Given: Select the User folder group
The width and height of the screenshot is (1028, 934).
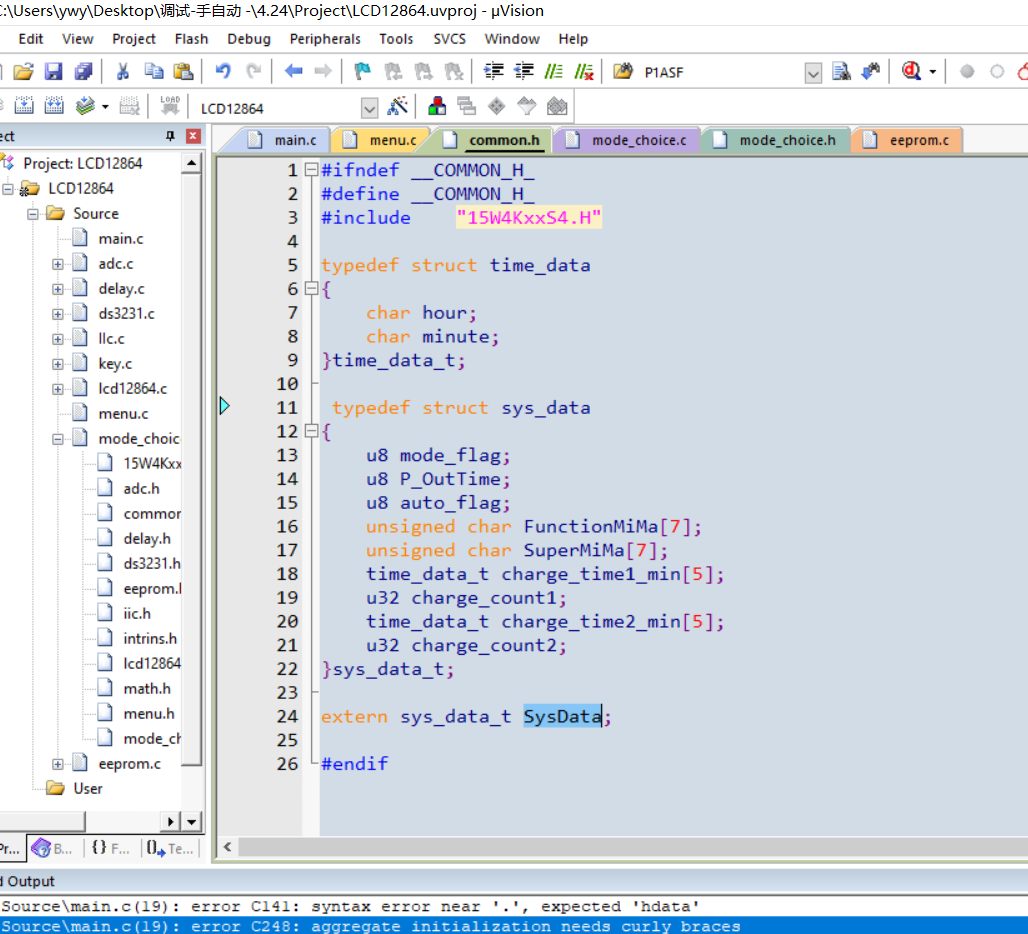Looking at the screenshot, I should click(87, 788).
